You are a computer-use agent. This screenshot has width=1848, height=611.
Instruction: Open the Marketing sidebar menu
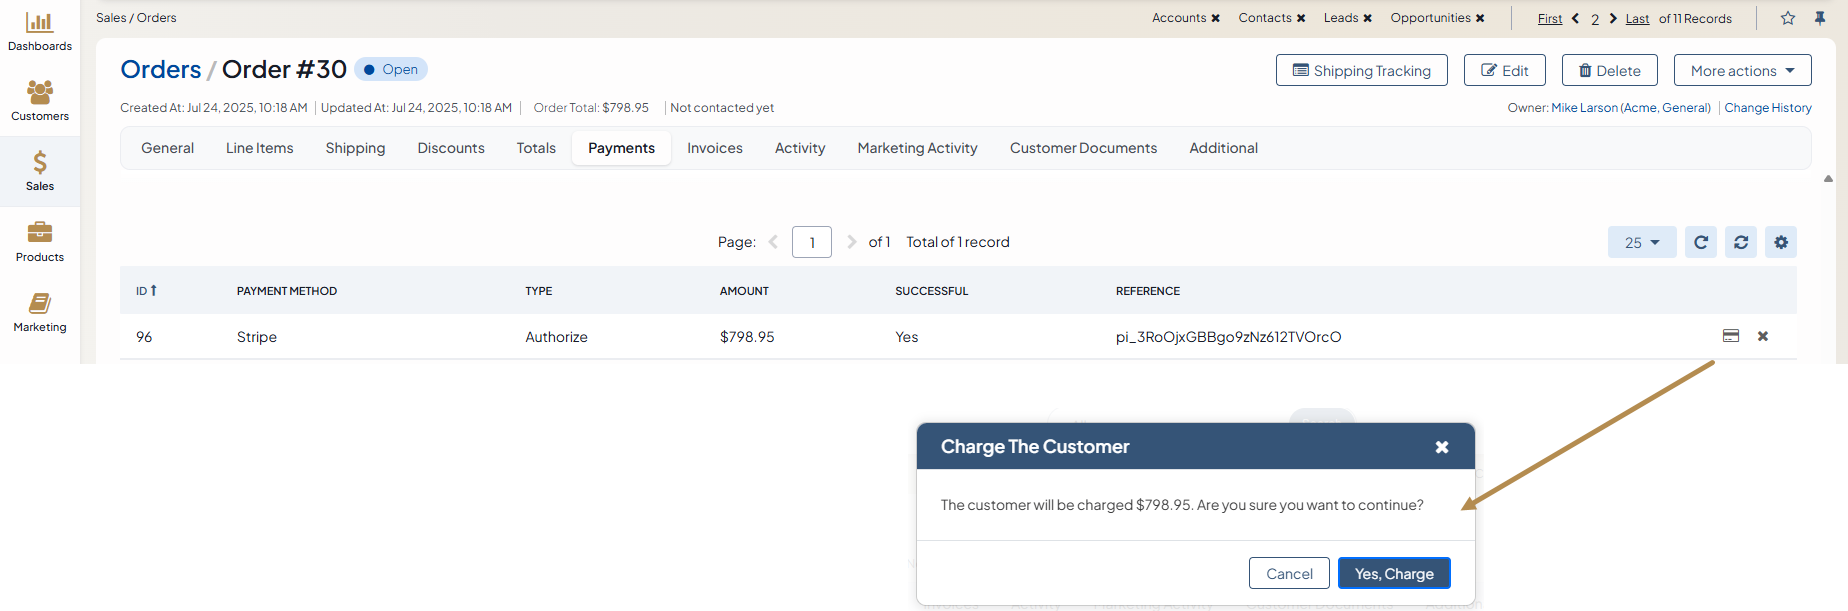40,312
